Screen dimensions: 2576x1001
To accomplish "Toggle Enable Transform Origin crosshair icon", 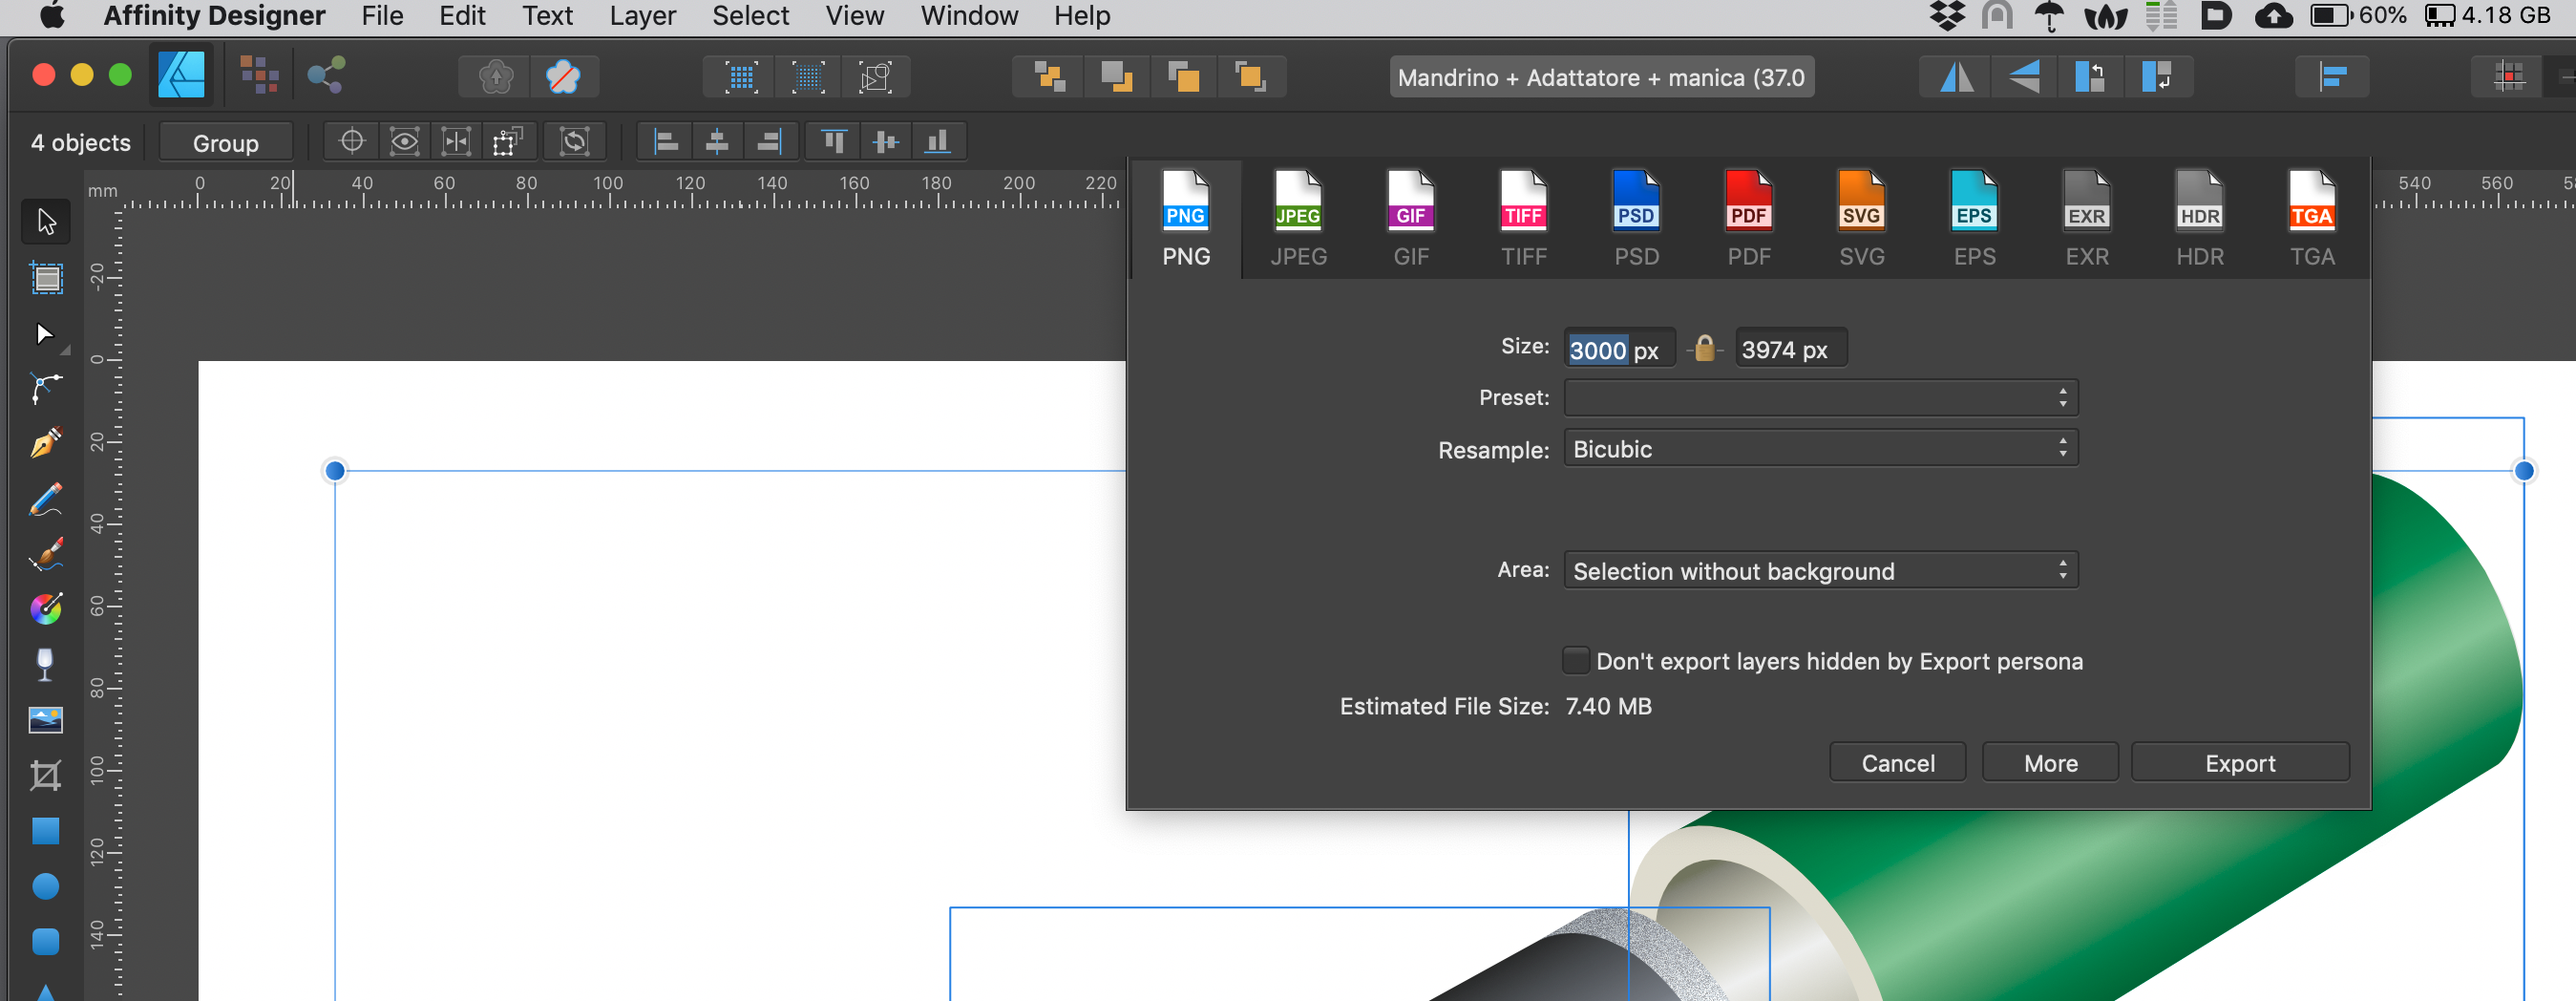I will (x=352, y=142).
